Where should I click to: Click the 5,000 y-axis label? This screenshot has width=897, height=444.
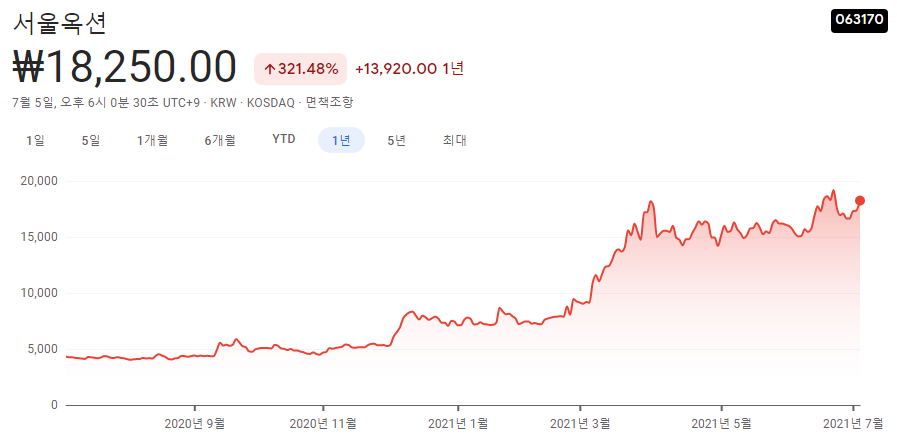click(42, 349)
